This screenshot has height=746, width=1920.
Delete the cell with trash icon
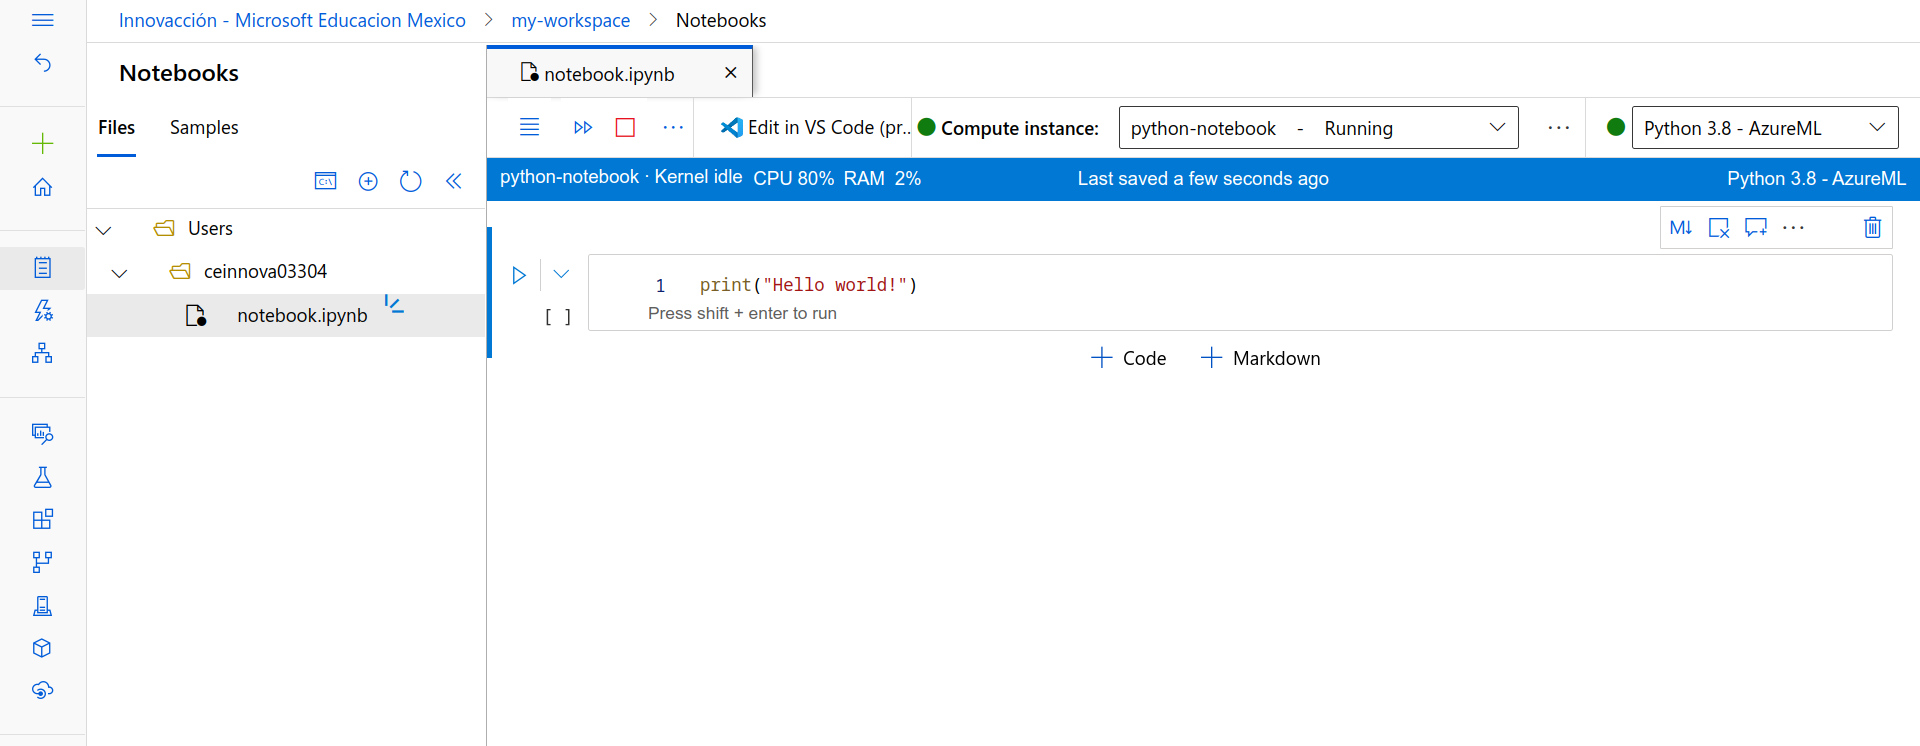pos(1873,228)
